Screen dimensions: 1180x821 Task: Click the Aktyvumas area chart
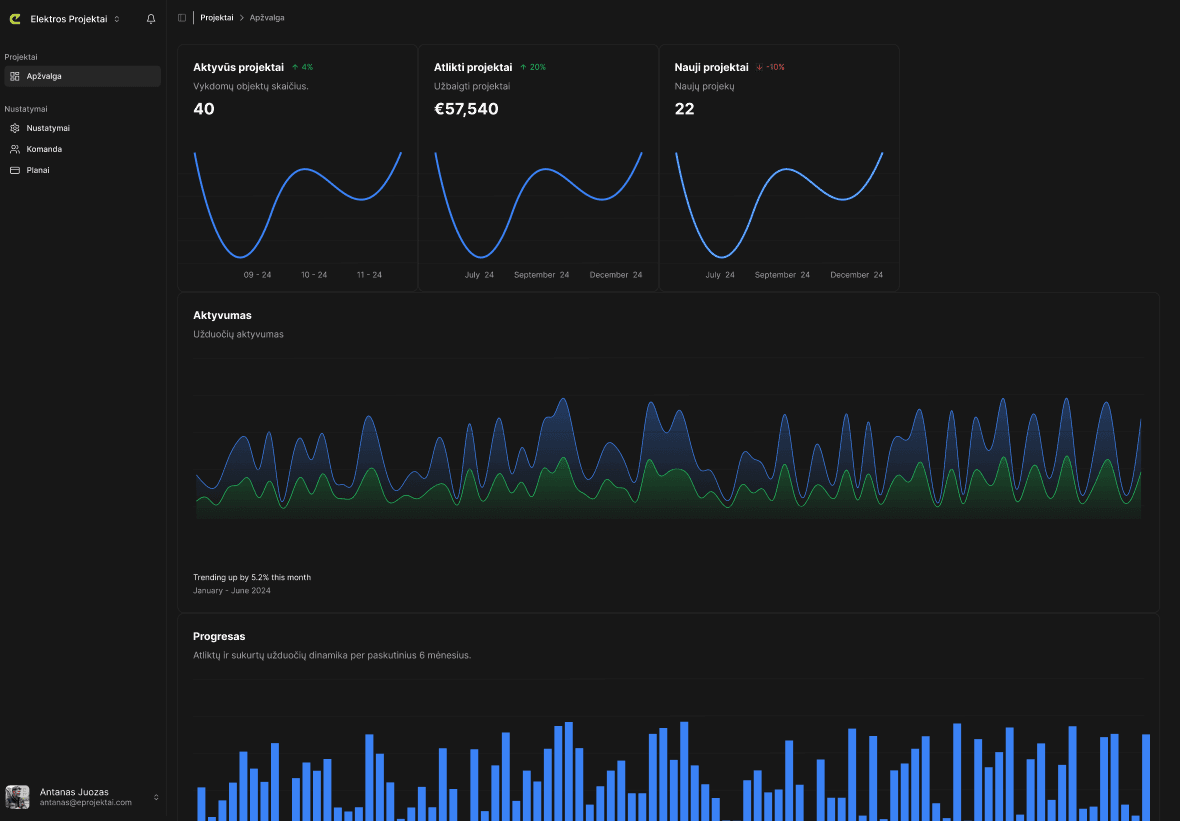pyautogui.click(x=668, y=460)
